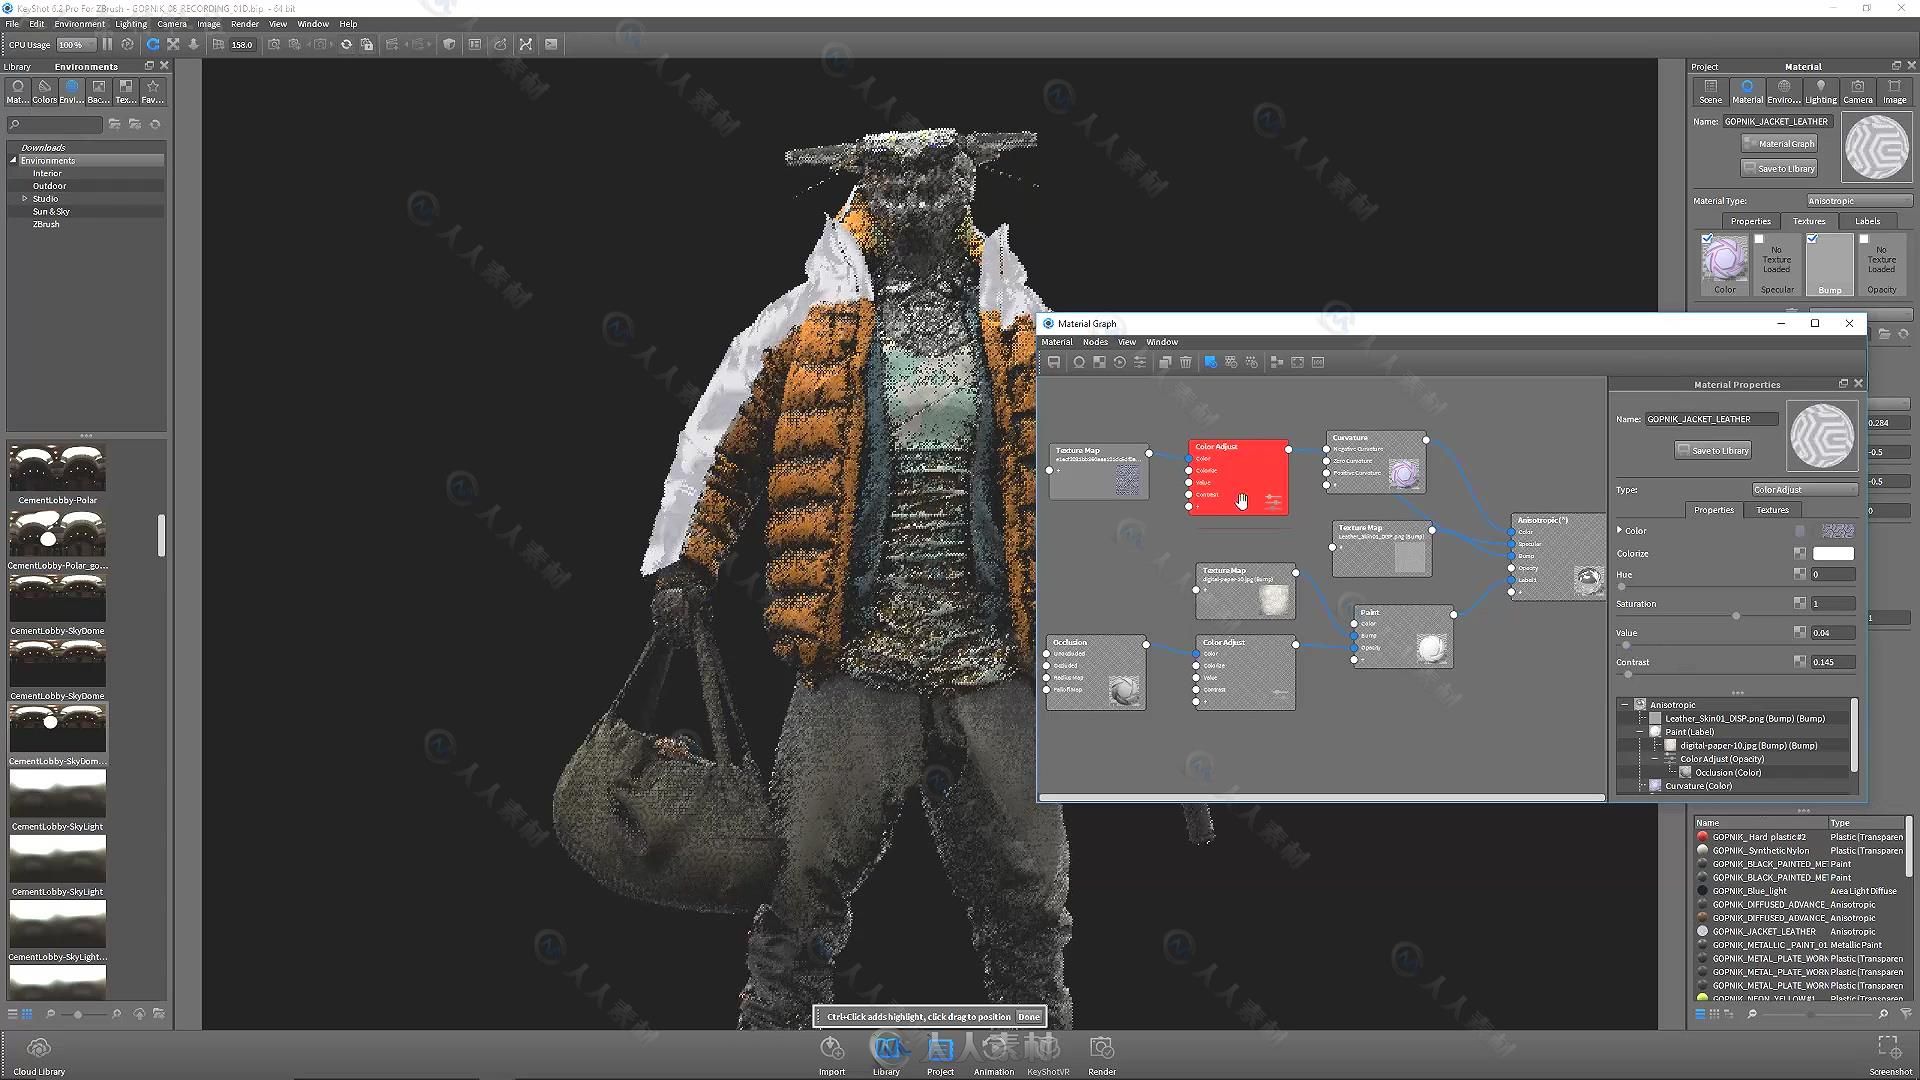
Task: Toggle texture icon beside Colorize
Action: (x=1800, y=553)
